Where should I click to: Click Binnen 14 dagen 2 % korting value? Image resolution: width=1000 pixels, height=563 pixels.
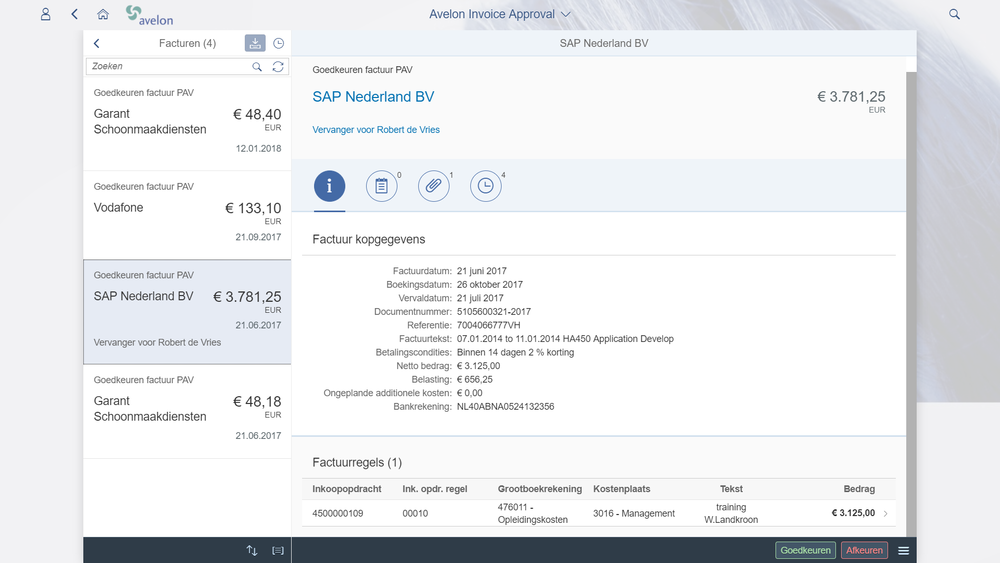point(515,352)
